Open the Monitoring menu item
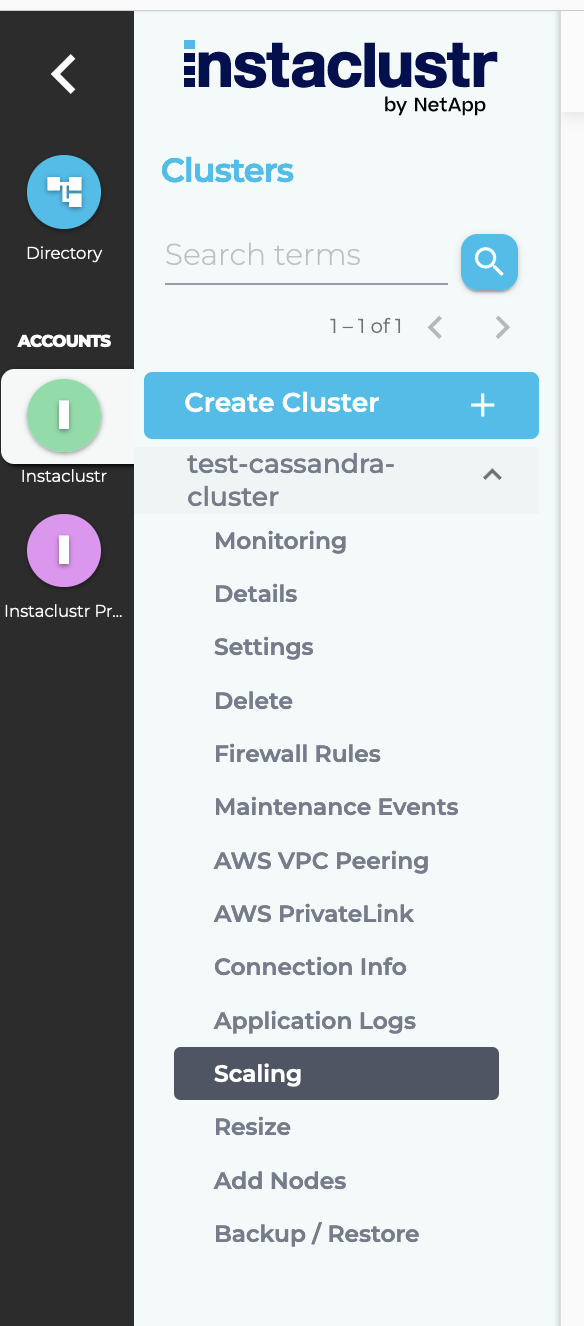 [x=281, y=541]
